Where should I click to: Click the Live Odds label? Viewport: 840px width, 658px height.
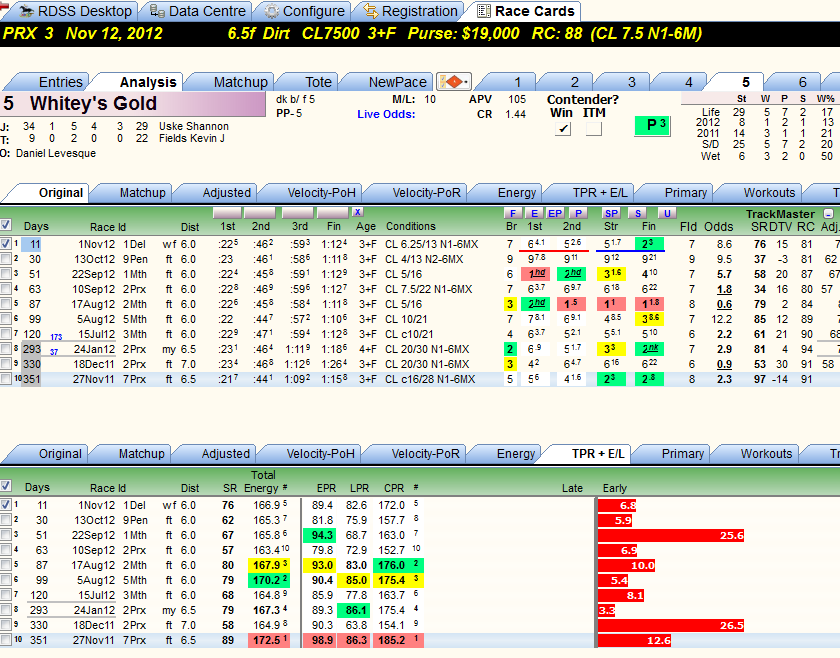point(386,114)
